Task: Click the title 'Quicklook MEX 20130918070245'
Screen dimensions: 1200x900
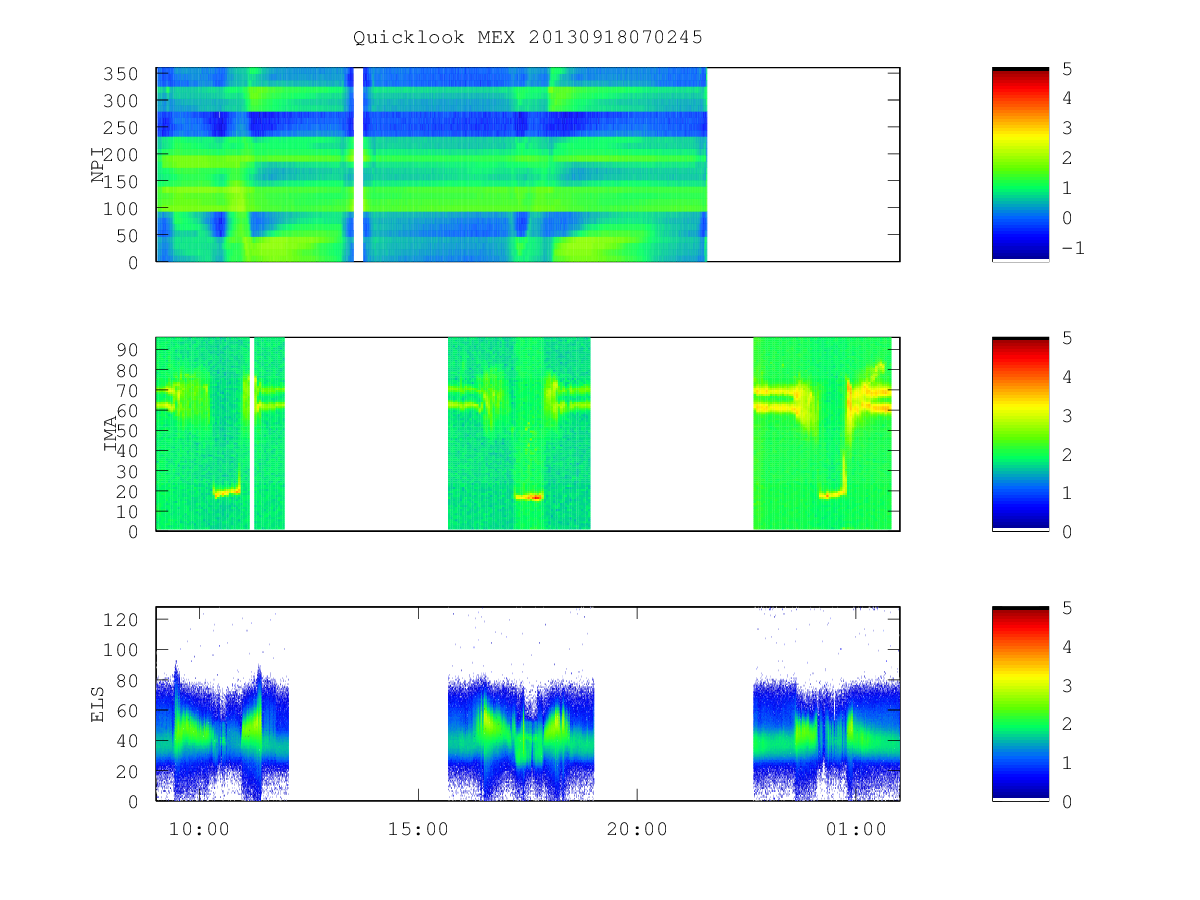Action: (528, 38)
